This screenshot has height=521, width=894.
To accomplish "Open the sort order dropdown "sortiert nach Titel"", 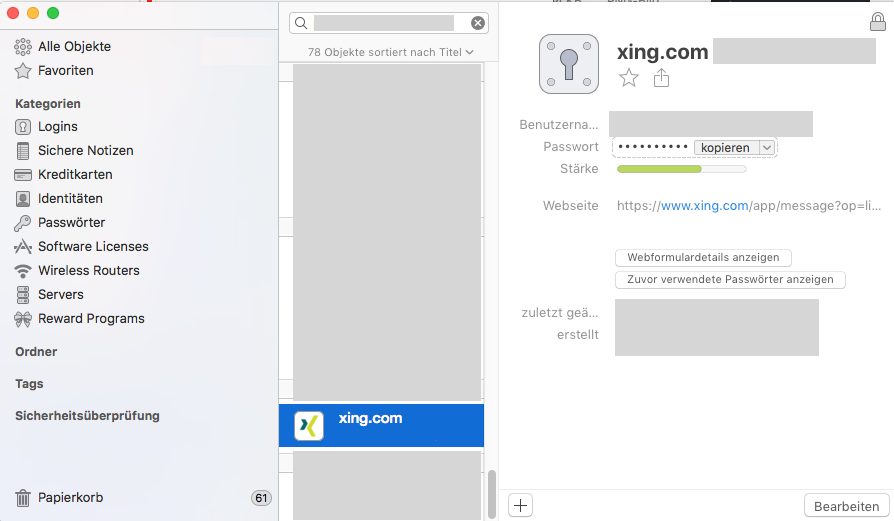I will 391,52.
